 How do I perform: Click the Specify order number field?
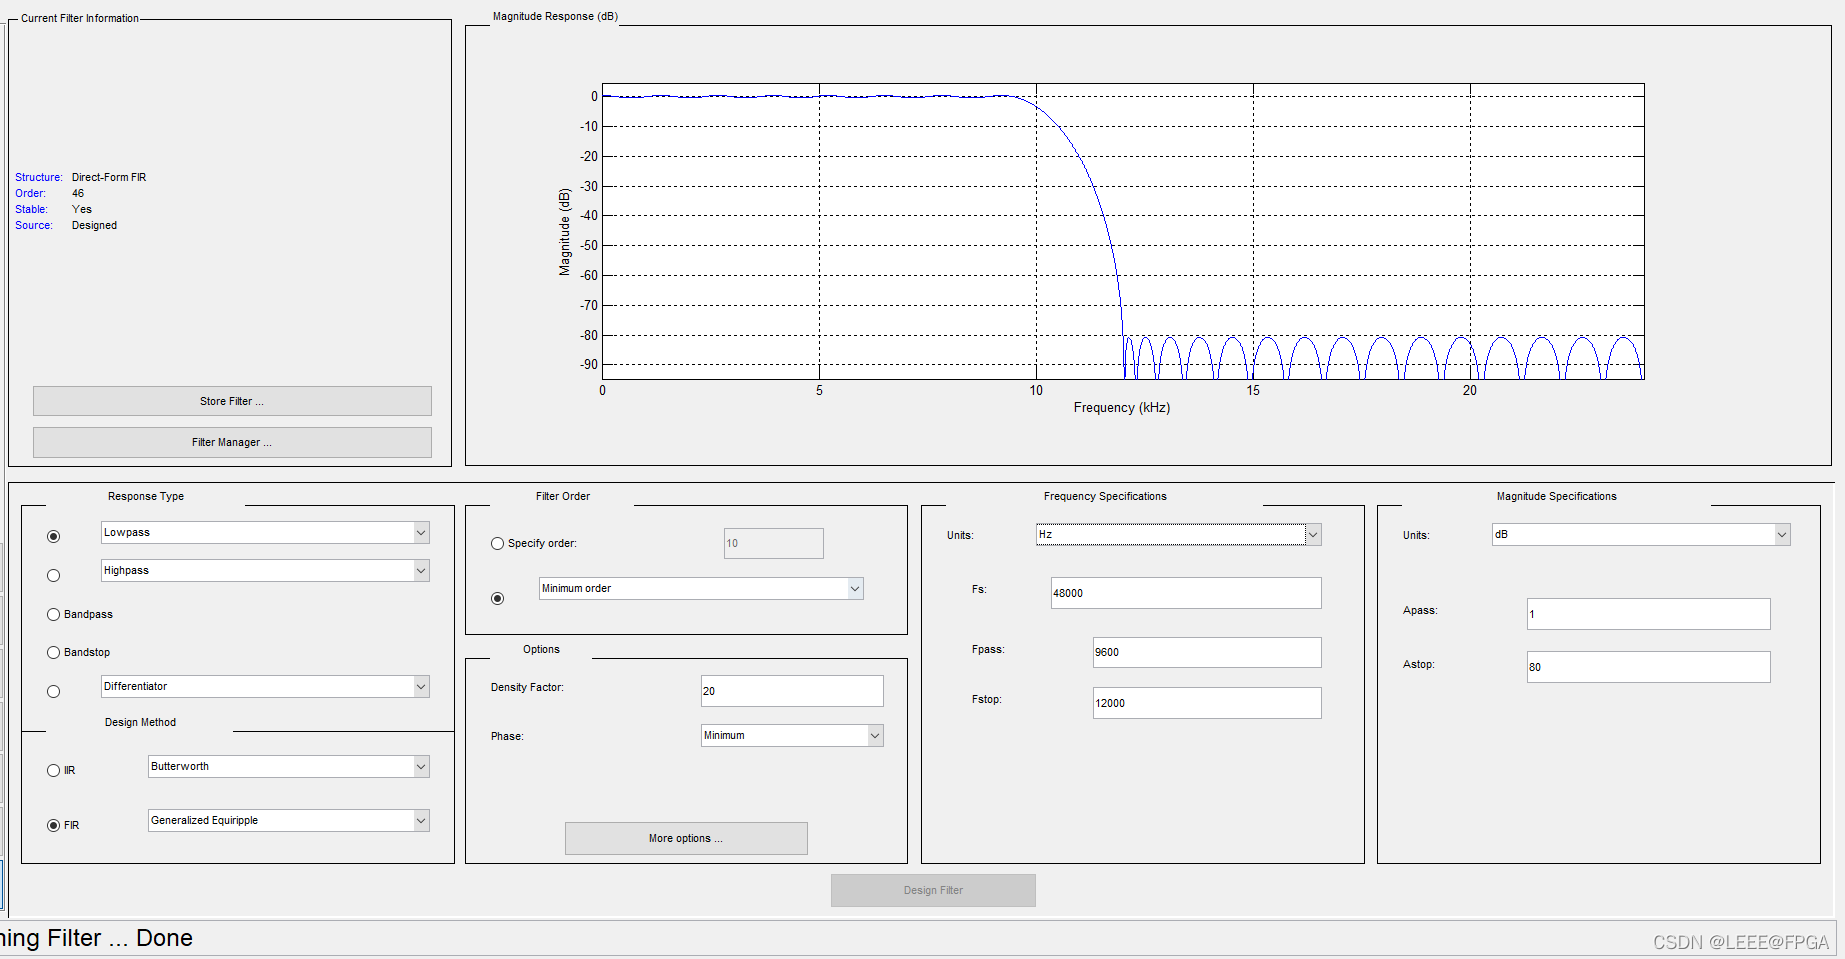click(774, 543)
